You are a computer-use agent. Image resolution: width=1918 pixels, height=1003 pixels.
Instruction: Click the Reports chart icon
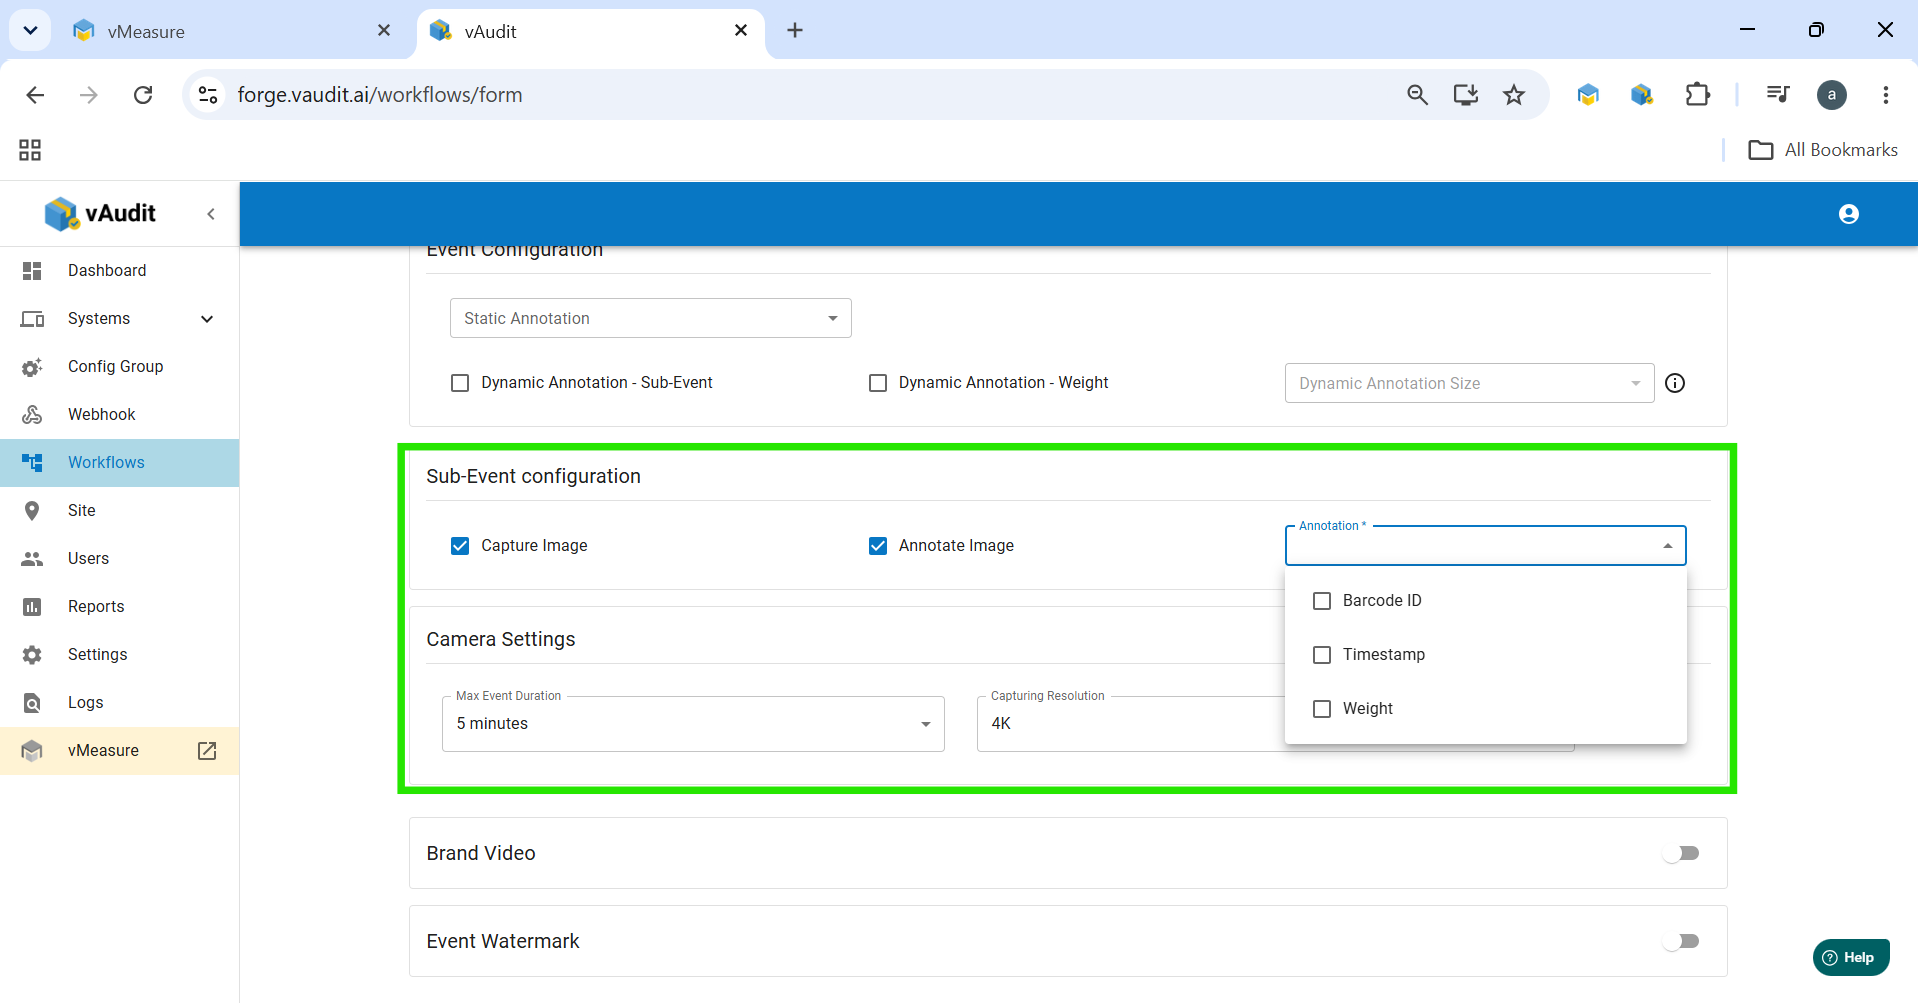pos(32,607)
